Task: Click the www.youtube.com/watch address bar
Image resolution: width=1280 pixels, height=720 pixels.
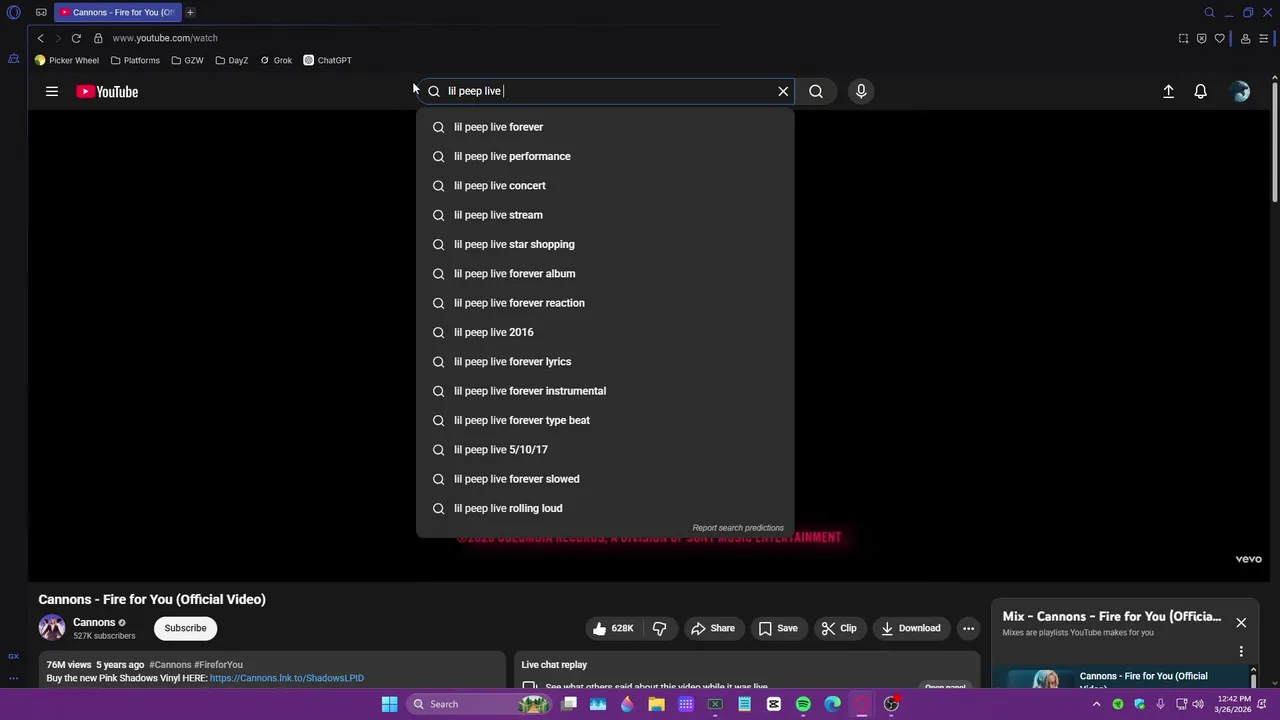Action: point(165,38)
